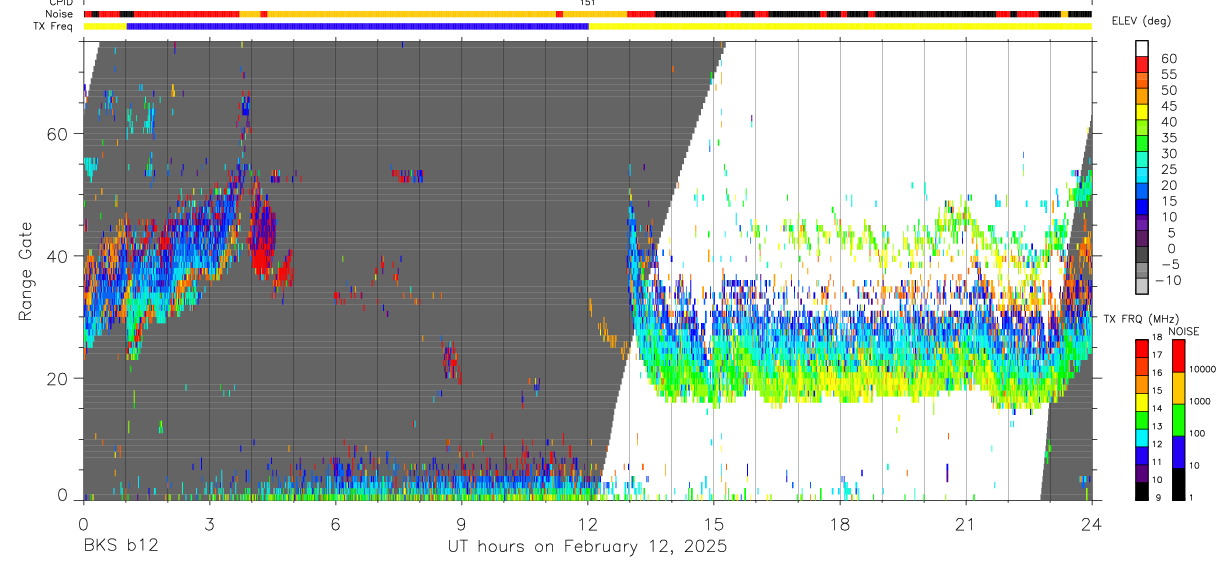Select the green 100 noise legend block
Screen dimensions: 1228x567
[x=1178, y=420]
